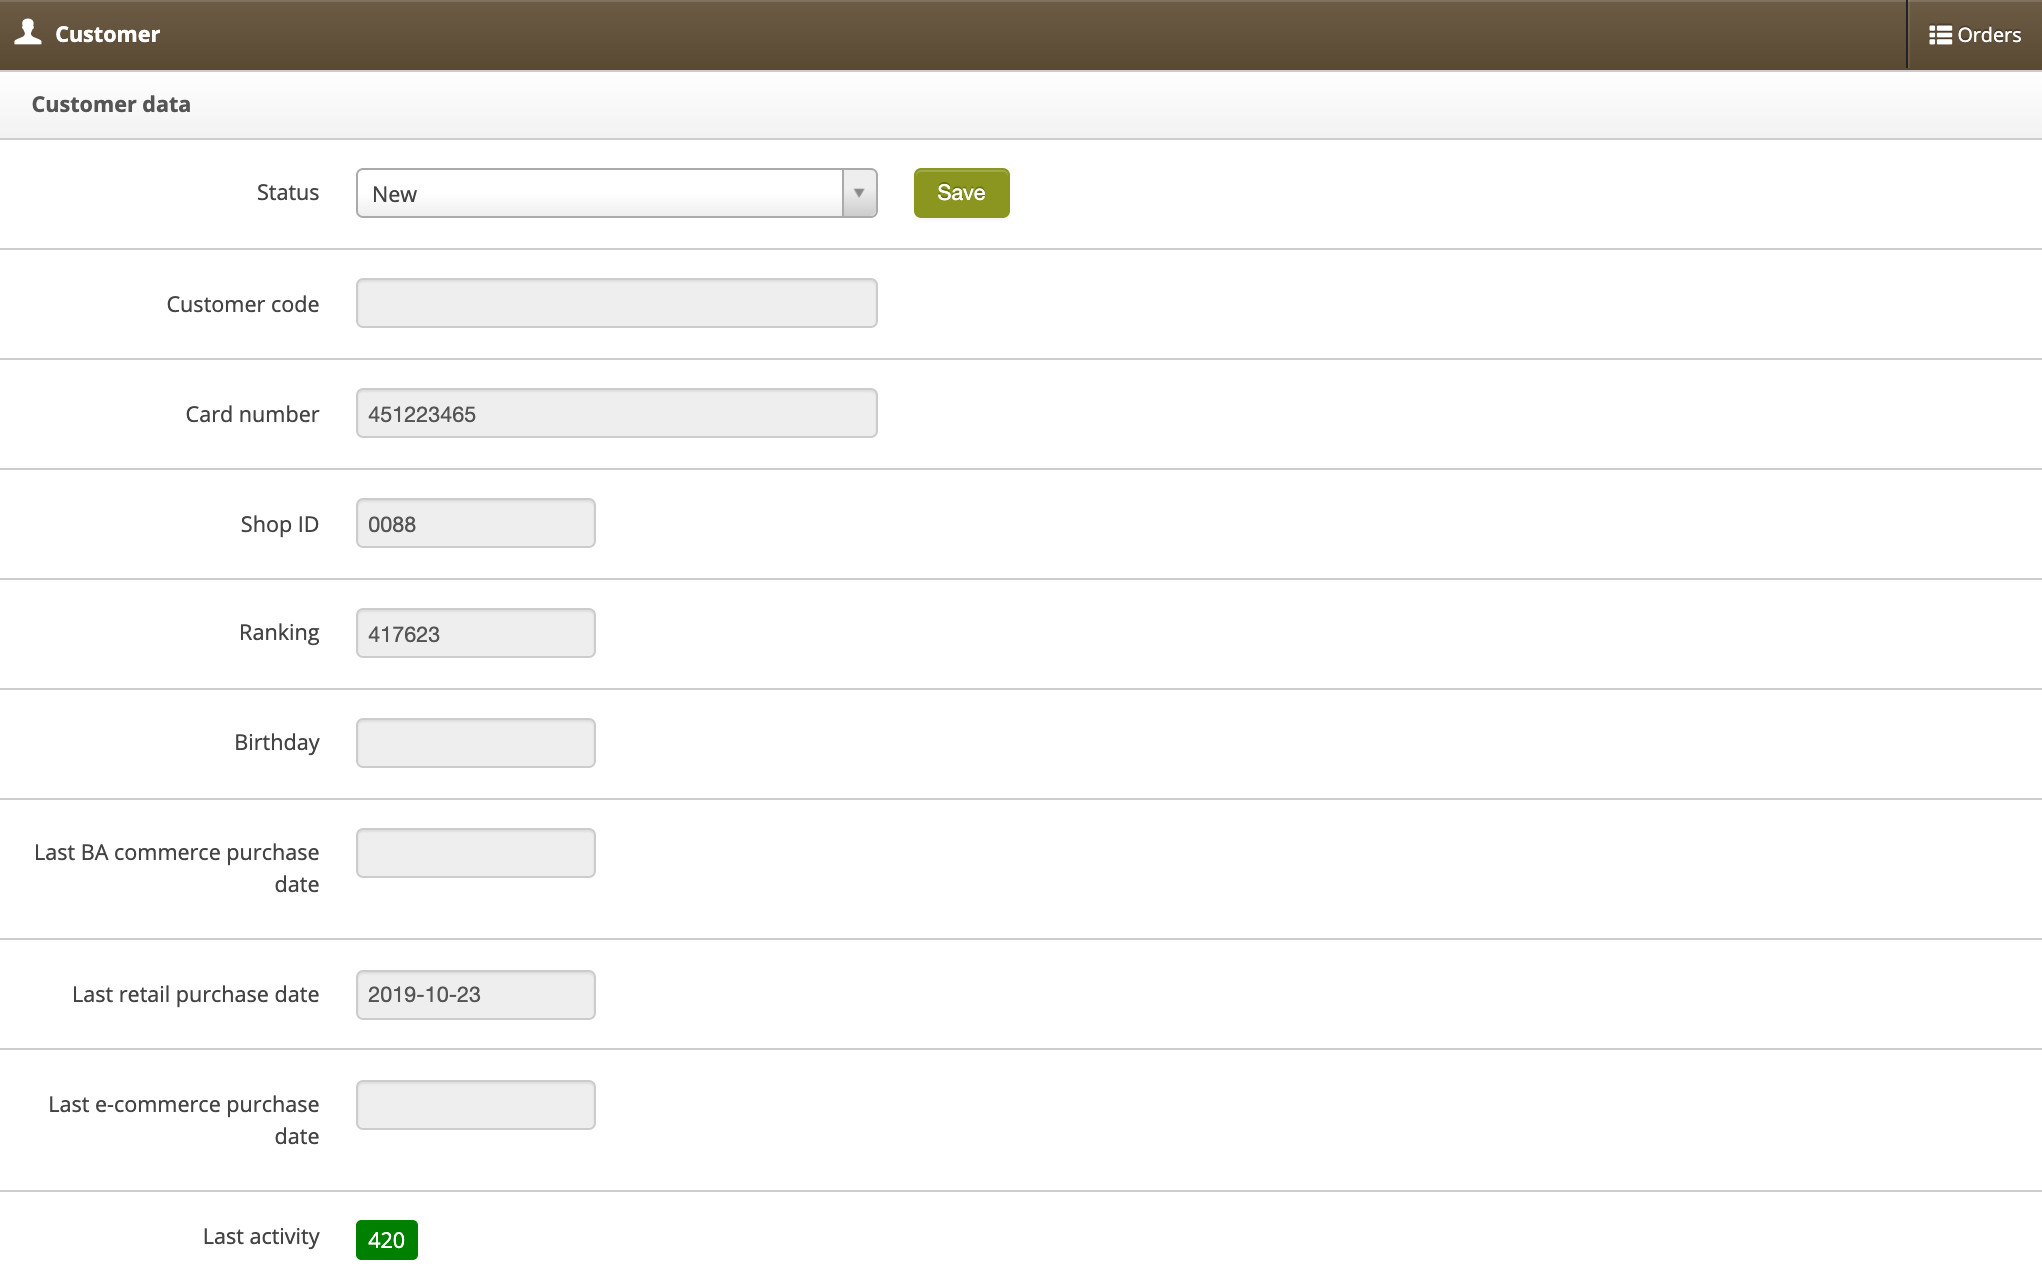
Task: Click the Status label
Action: 288,192
